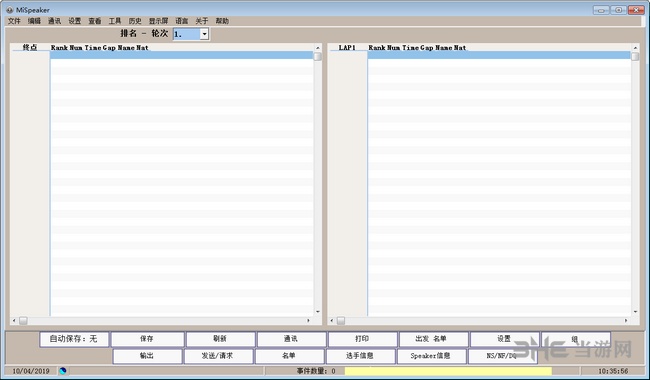Image resolution: width=650 pixels, height=380 pixels.
Task: Click the MiSpeaker title bar app icon
Action: point(10,10)
